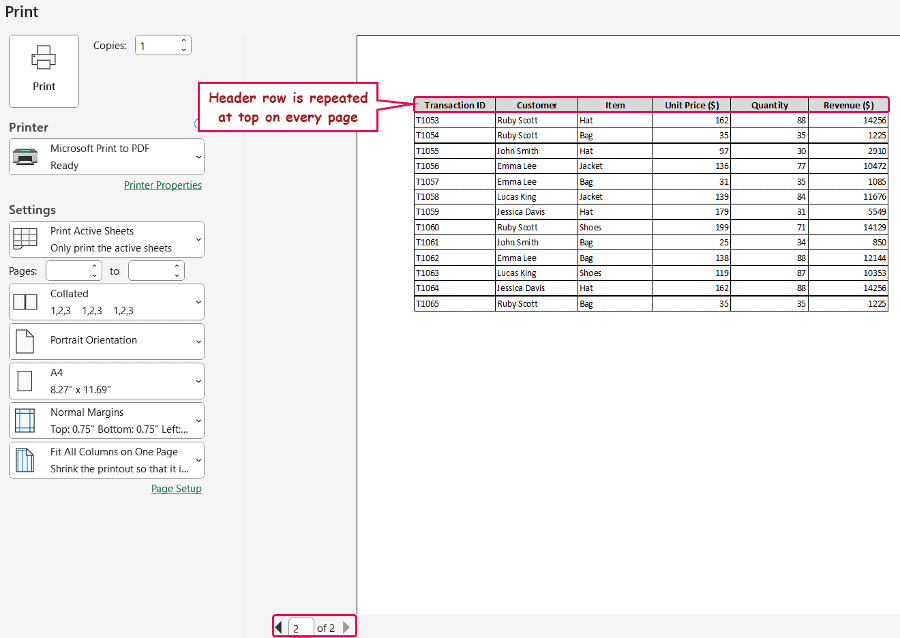Click the Print Active Sheets grid icon

(x=25, y=238)
